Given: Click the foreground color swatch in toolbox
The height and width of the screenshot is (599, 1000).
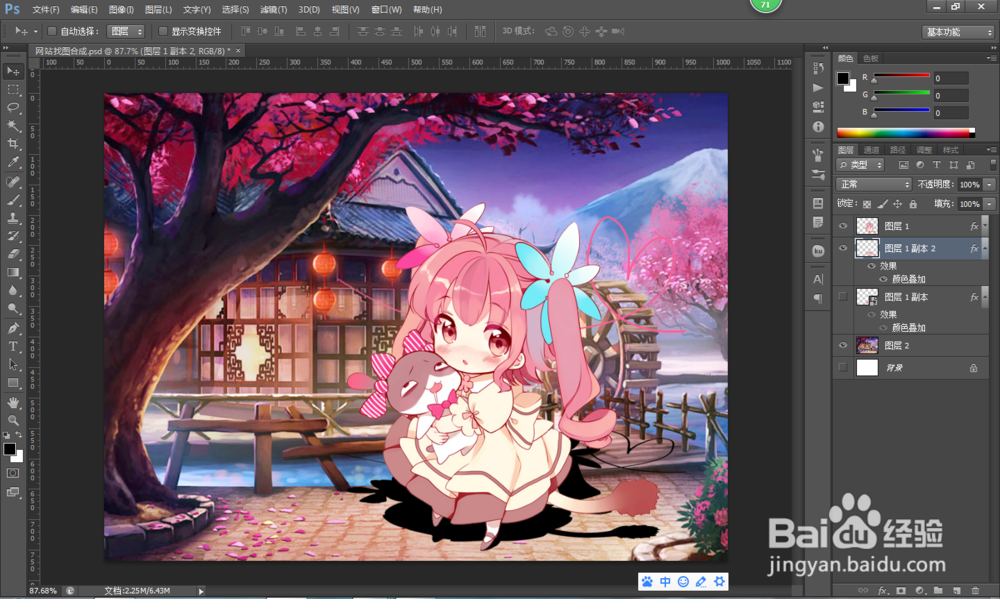Looking at the screenshot, I should click(10, 449).
